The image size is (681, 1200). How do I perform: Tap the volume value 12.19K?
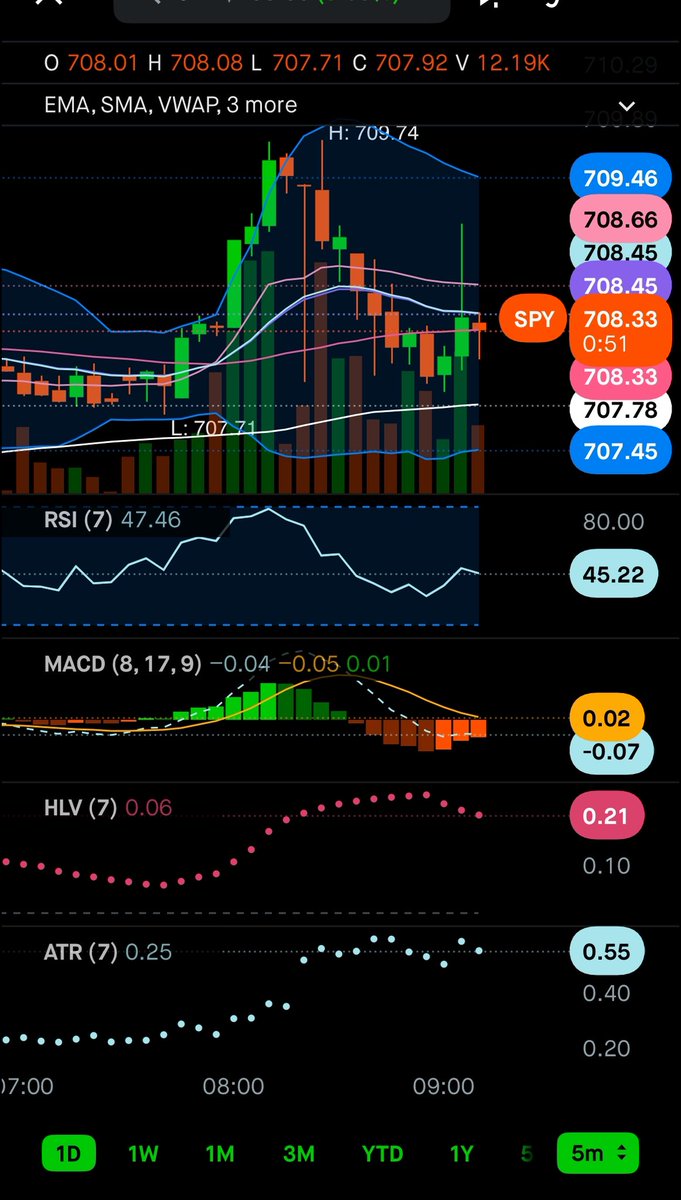click(515, 63)
